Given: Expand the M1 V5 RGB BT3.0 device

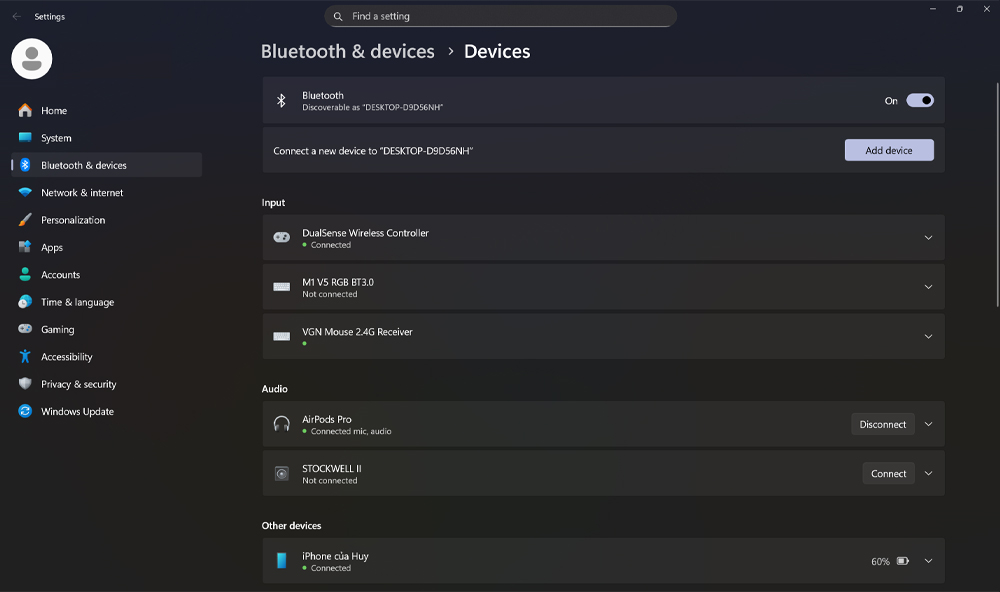Looking at the screenshot, I should point(928,286).
